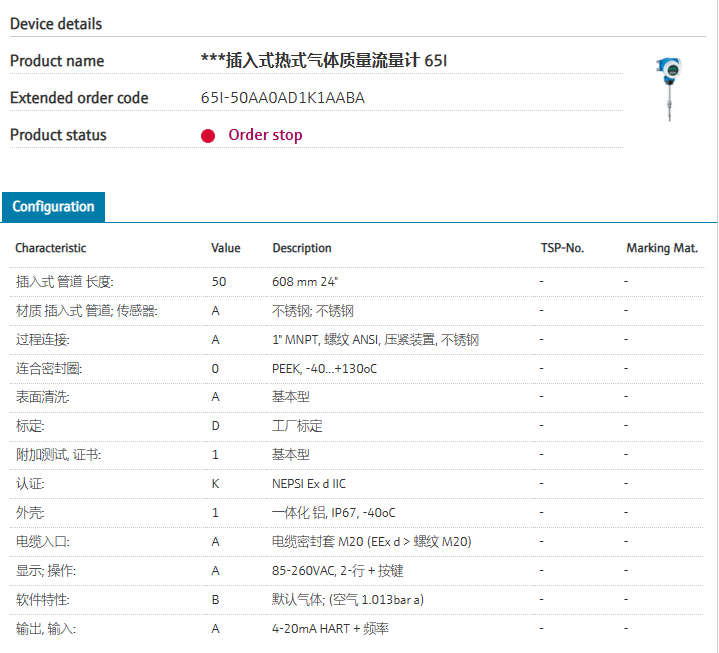Click the PEEK, -40...+130oC seal description
Image resolution: width=719 pixels, height=653 pixels.
coord(325,369)
